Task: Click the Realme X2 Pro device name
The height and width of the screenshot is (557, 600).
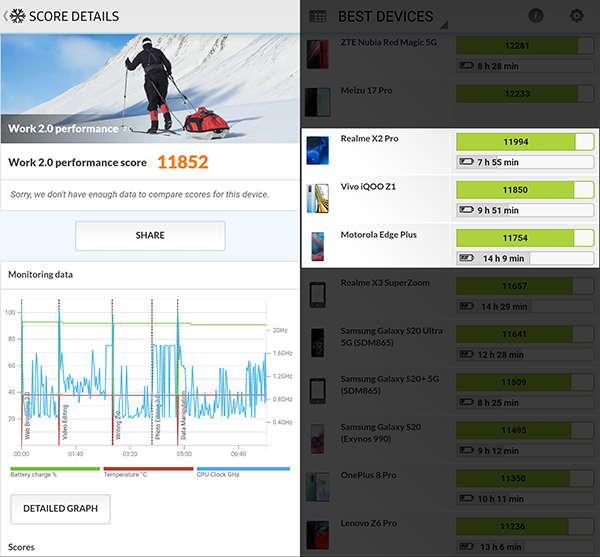Action: point(369,138)
